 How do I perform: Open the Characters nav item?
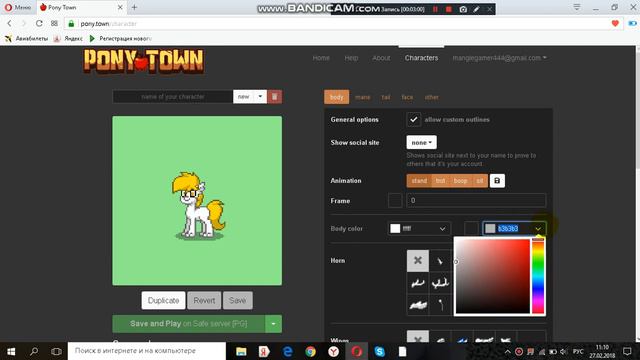point(421,58)
